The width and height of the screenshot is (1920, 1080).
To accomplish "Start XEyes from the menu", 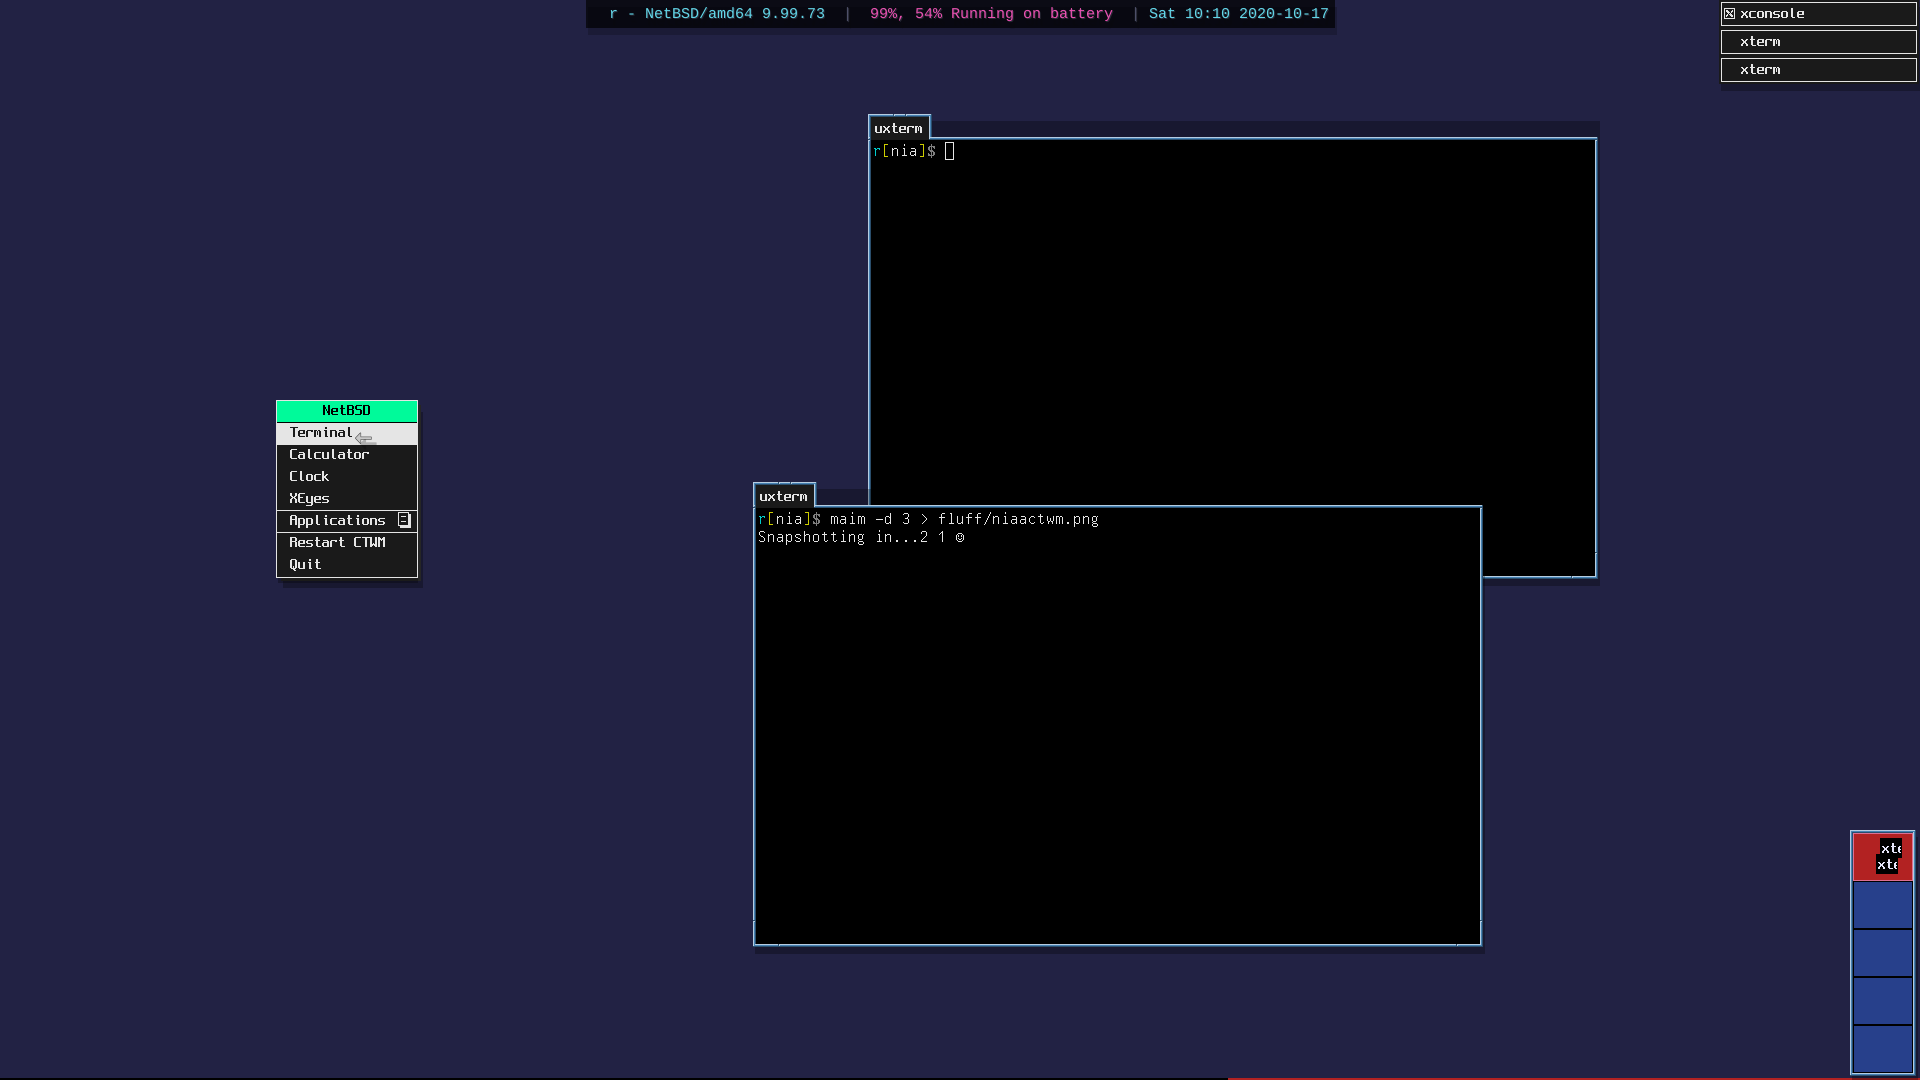I will click(309, 499).
